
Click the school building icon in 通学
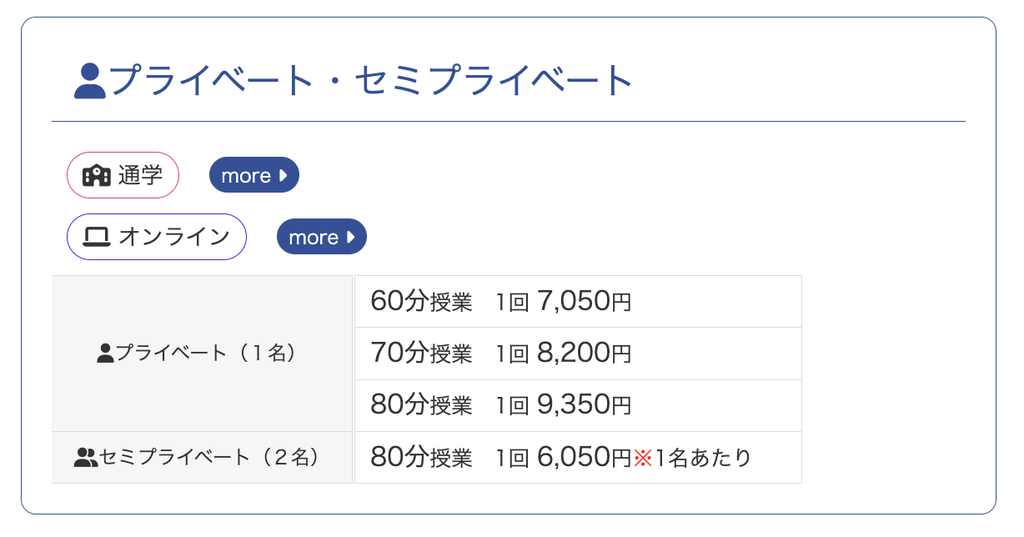click(97, 175)
